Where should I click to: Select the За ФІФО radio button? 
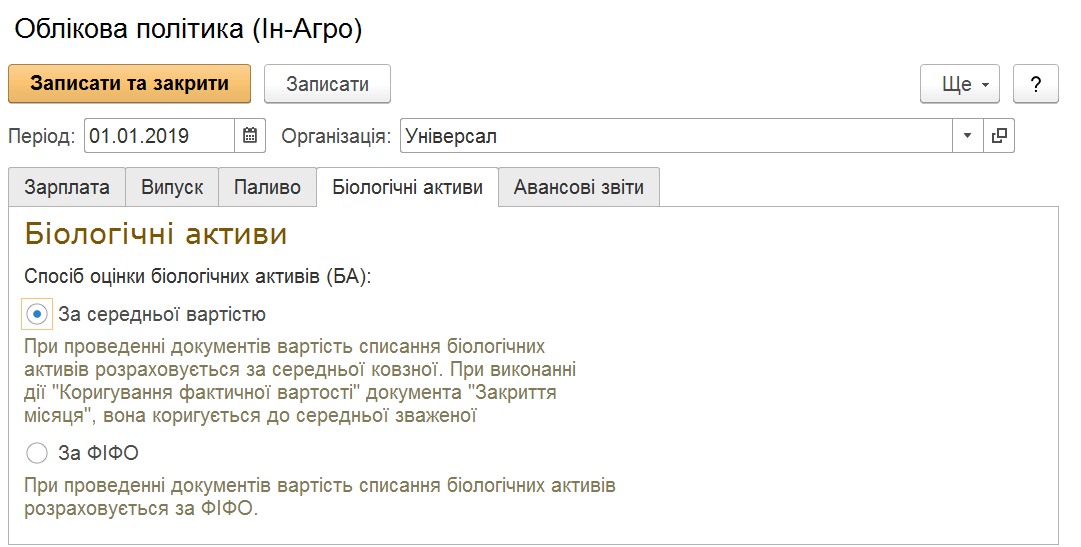point(37,453)
